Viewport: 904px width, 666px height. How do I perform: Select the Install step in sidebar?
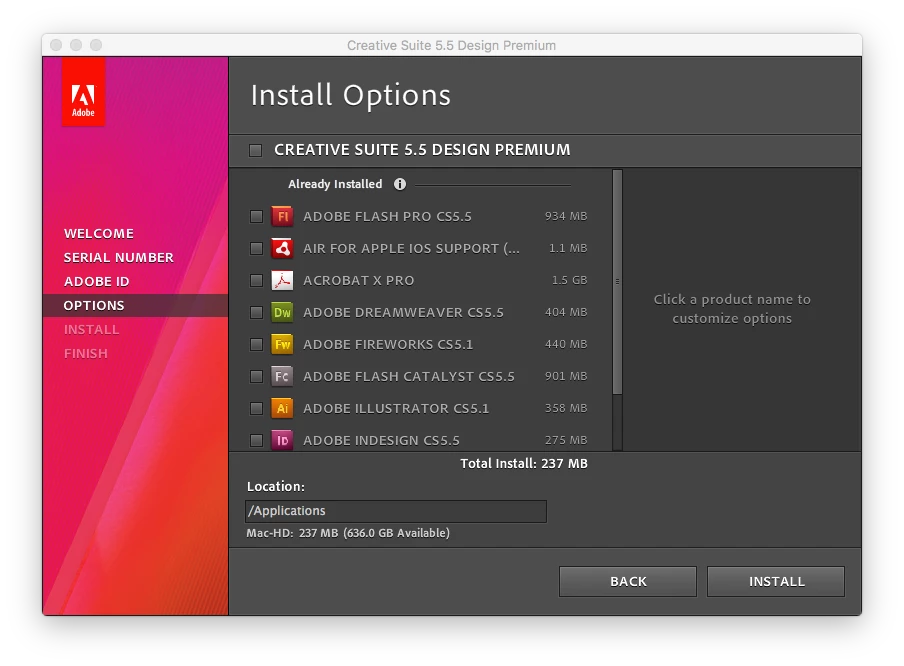pyautogui.click(x=91, y=329)
